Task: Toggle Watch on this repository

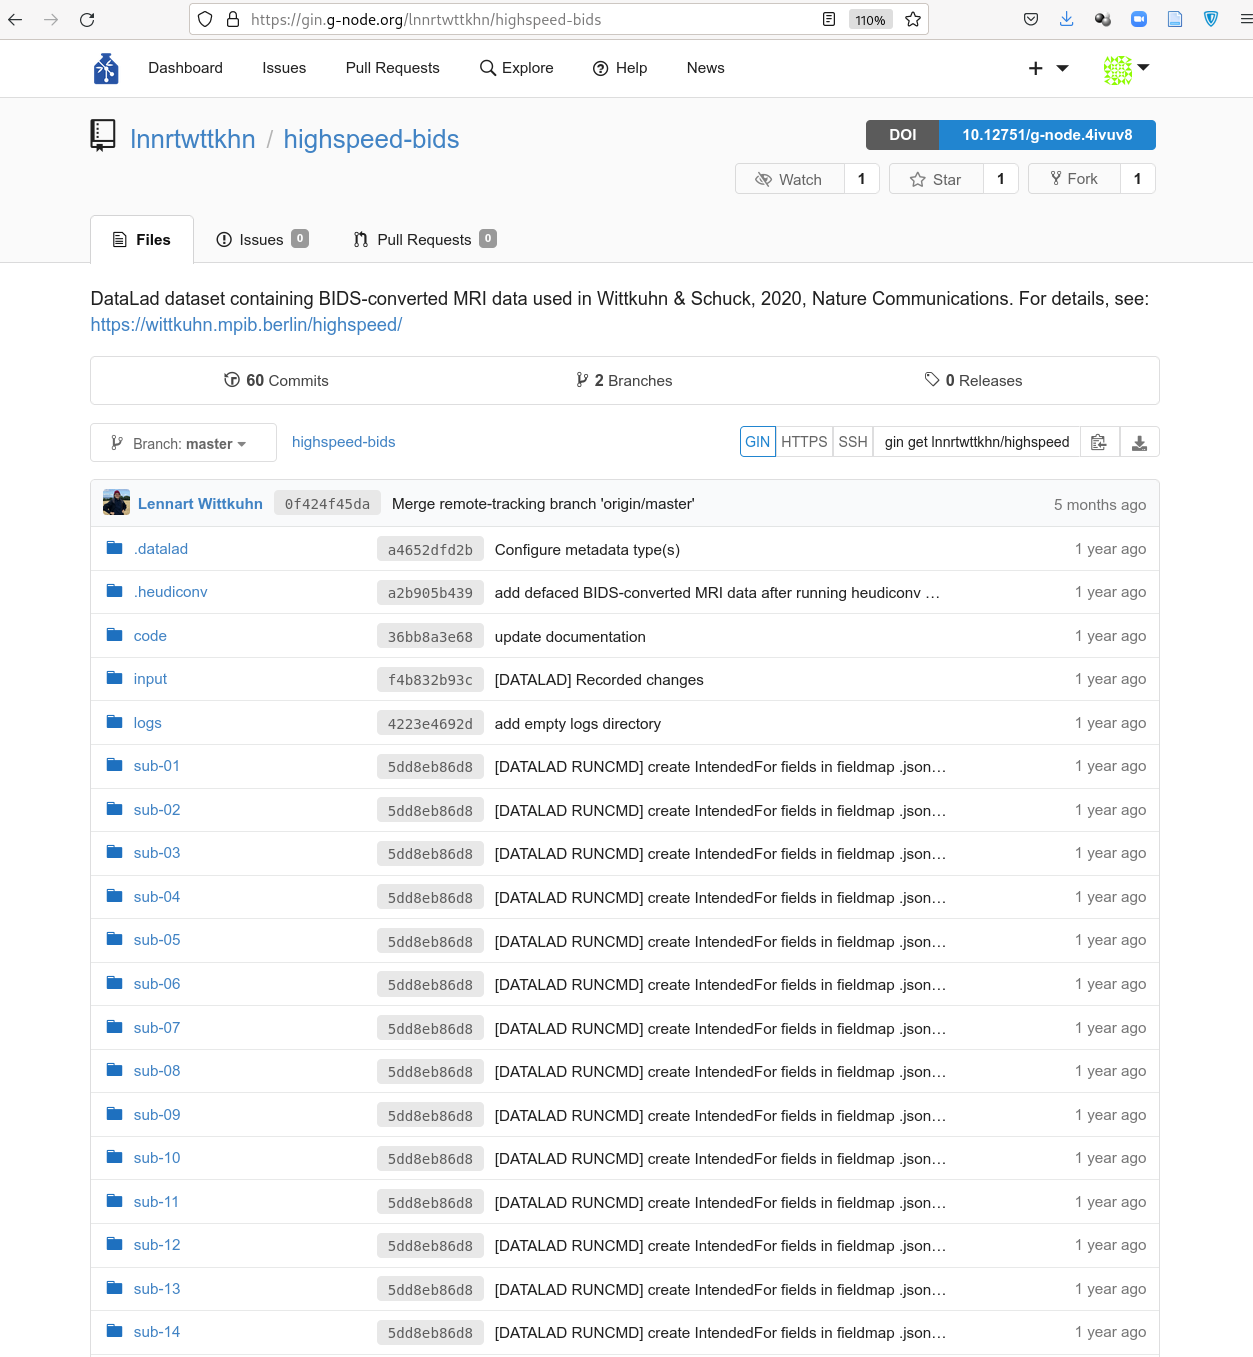Action: pos(789,179)
